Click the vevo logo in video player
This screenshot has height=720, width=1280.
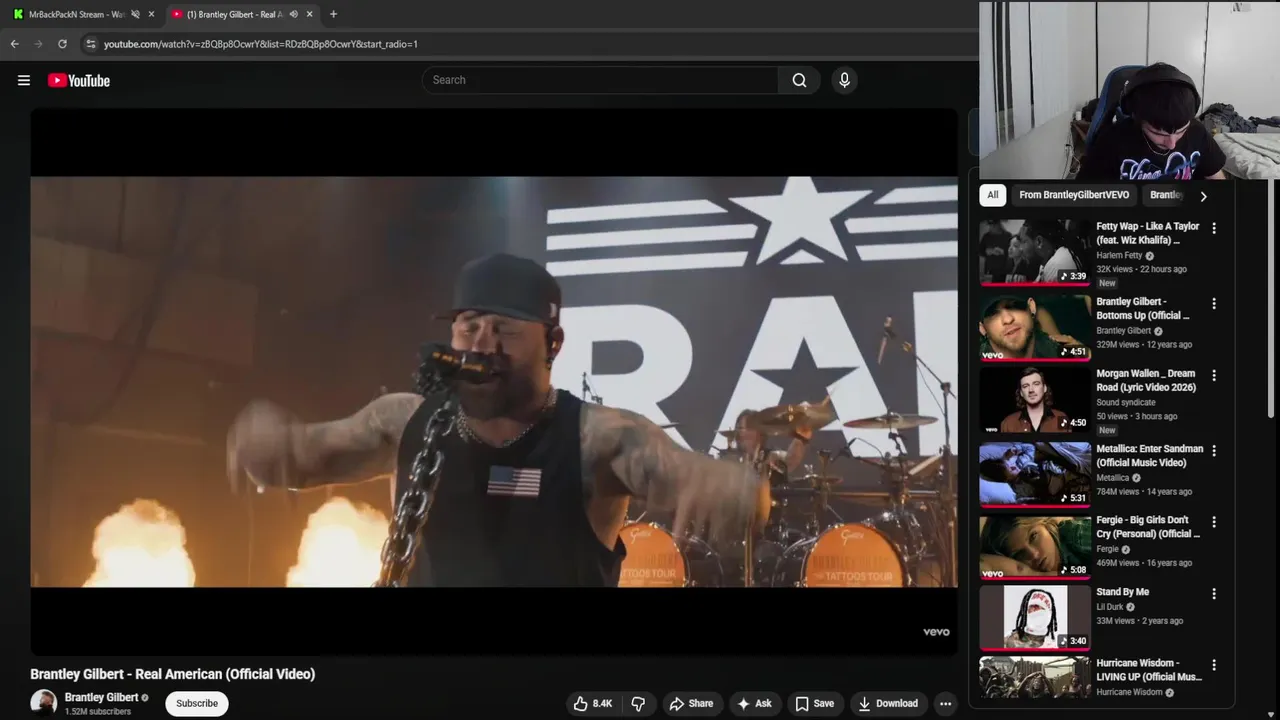coord(936,632)
